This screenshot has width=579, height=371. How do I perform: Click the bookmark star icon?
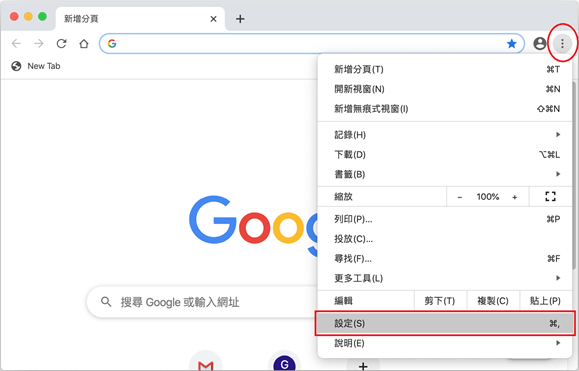(x=511, y=44)
